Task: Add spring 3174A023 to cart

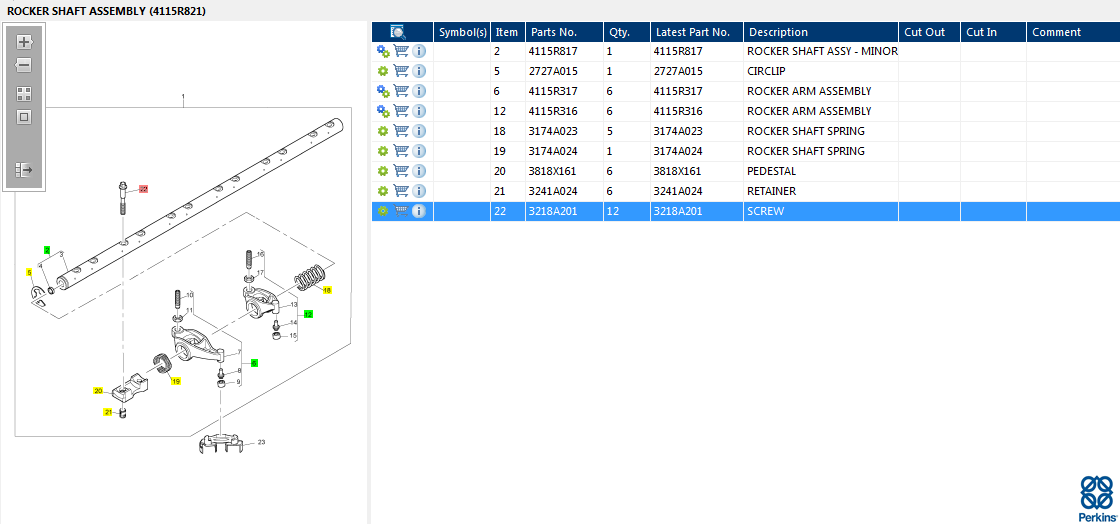Action: pos(401,131)
